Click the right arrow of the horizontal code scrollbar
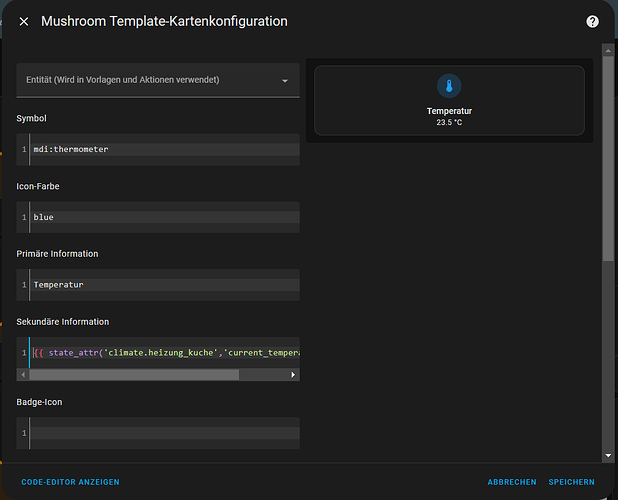This screenshot has height=500, width=618. point(293,375)
